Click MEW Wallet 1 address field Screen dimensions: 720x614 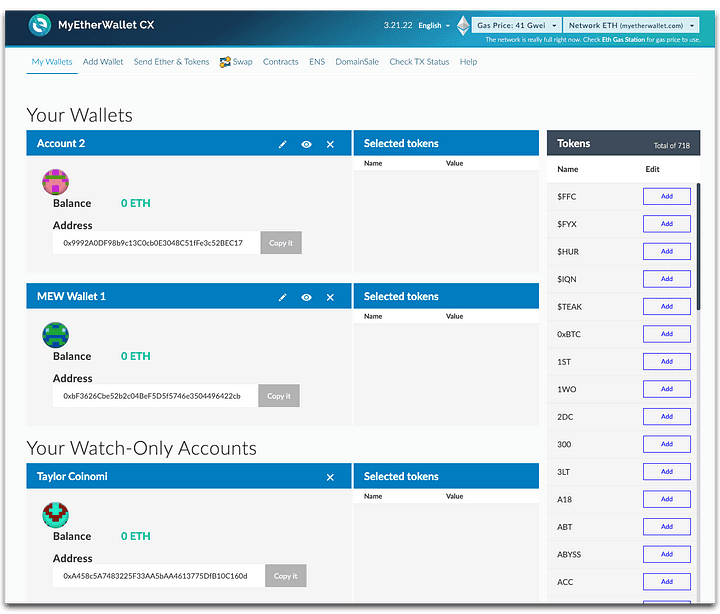point(155,395)
